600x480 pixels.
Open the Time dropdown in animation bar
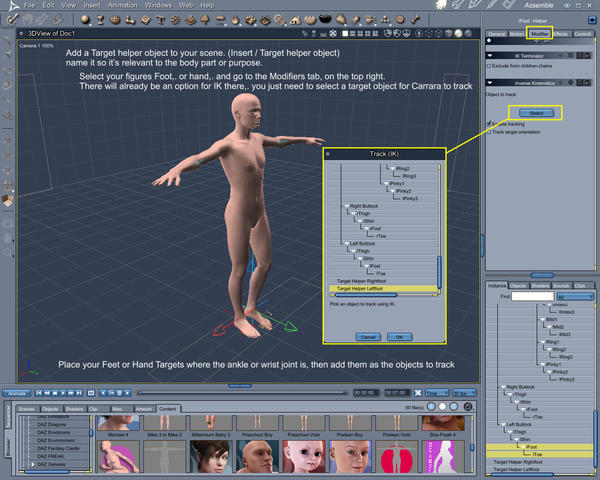click(x=437, y=393)
